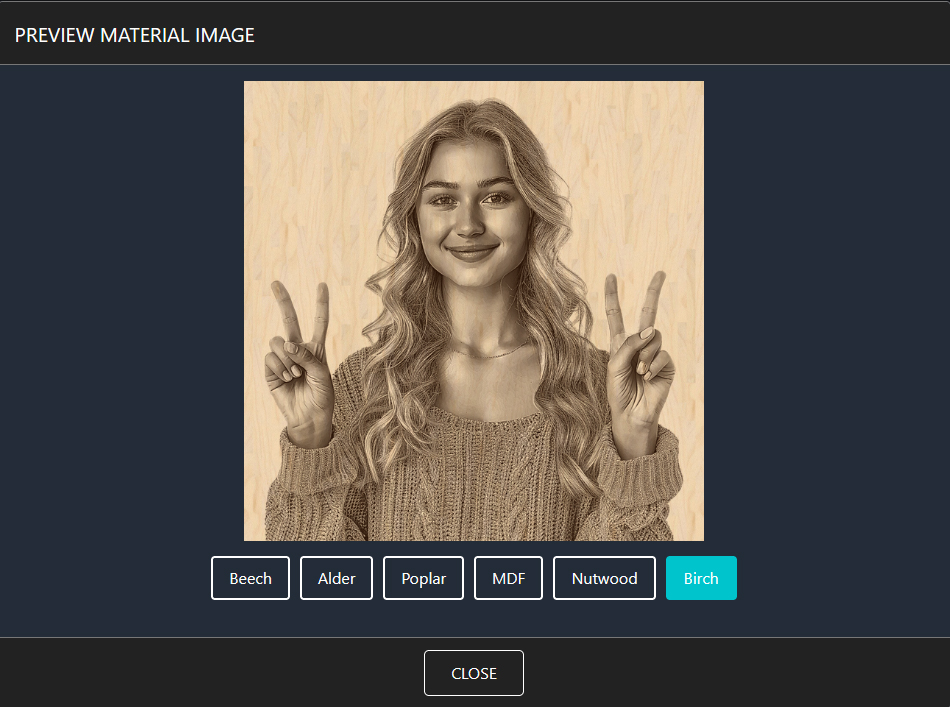Viewport: 950px width, 707px height.
Task: Click the engraved portrait preview image
Action: 473,310
